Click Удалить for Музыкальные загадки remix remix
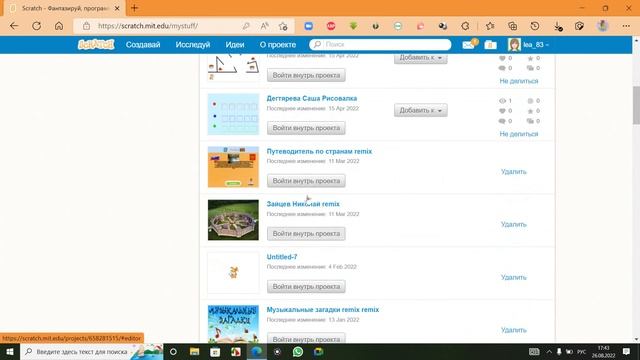 [513, 330]
